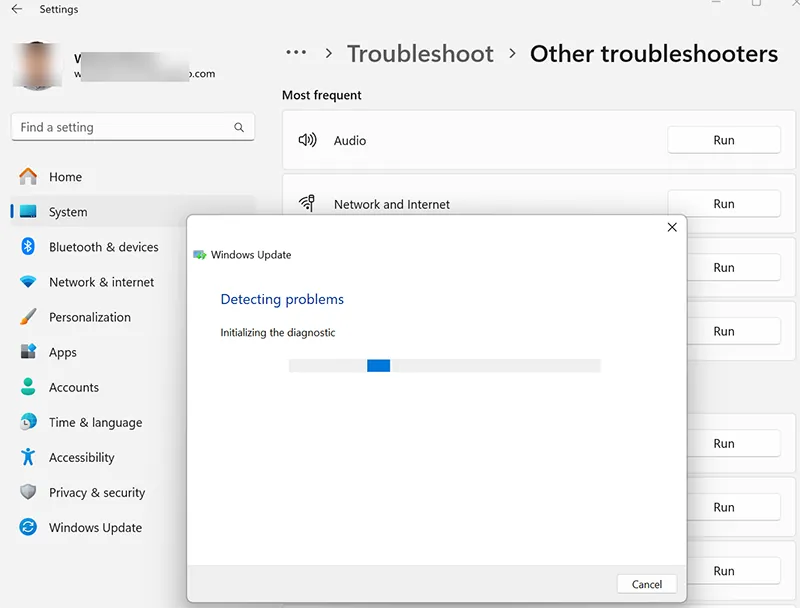Click the Windows Update dialog icon
Image resolution: width=800 pixels, height=608 pixels.
tap(199, 255)
